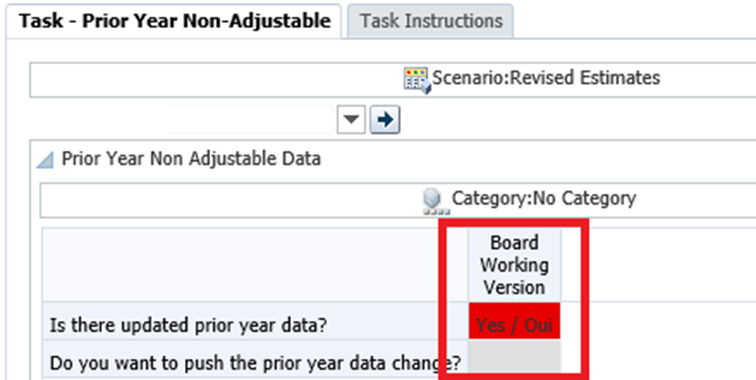Select the Task - Prior Year Non-Adjustable tab
The width and height of the screenshot is (756, 380).
point(175,21)
